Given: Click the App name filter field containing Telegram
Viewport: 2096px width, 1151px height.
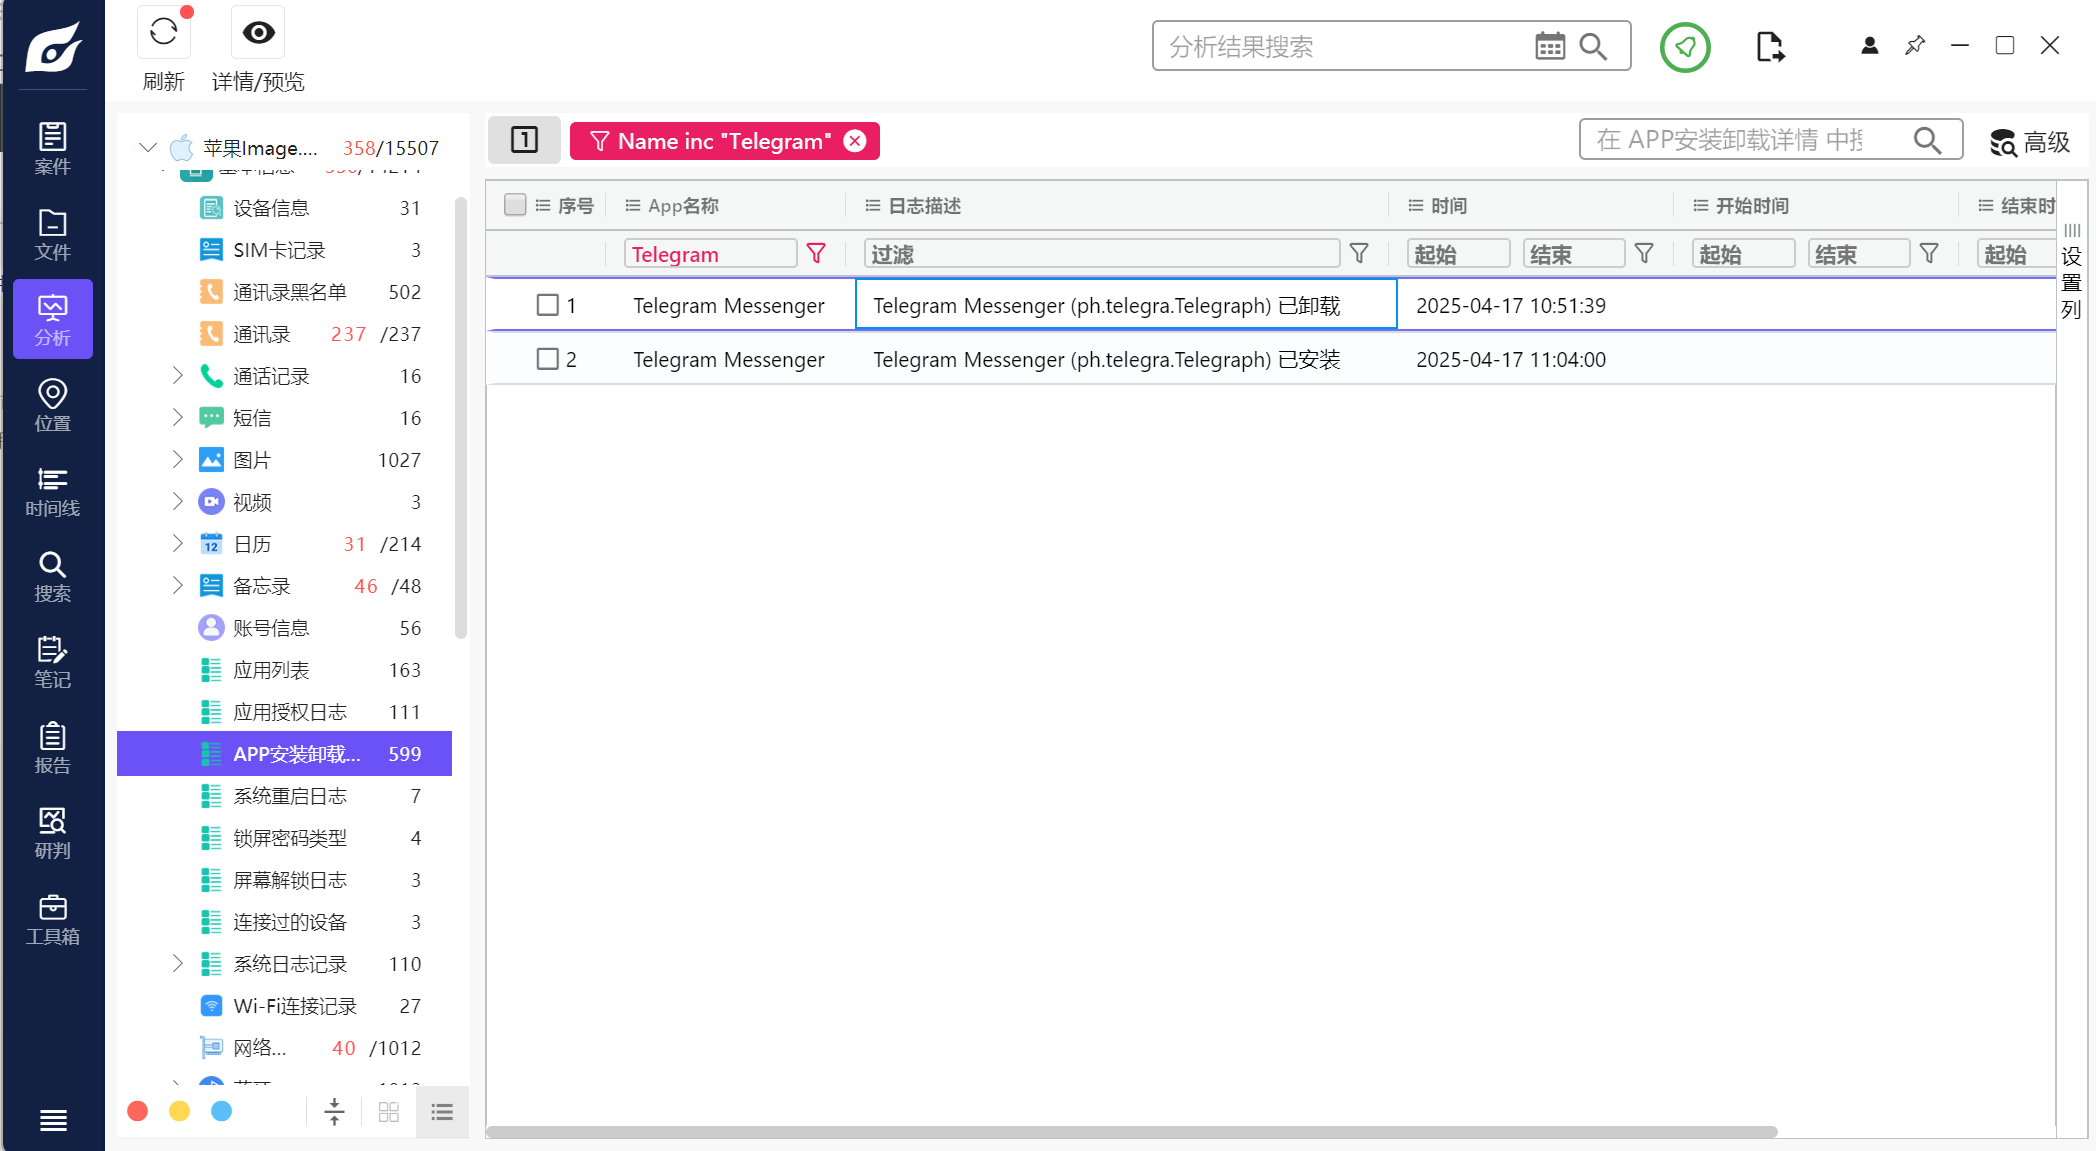Looking at the screenshot, I should click(710, 254).
